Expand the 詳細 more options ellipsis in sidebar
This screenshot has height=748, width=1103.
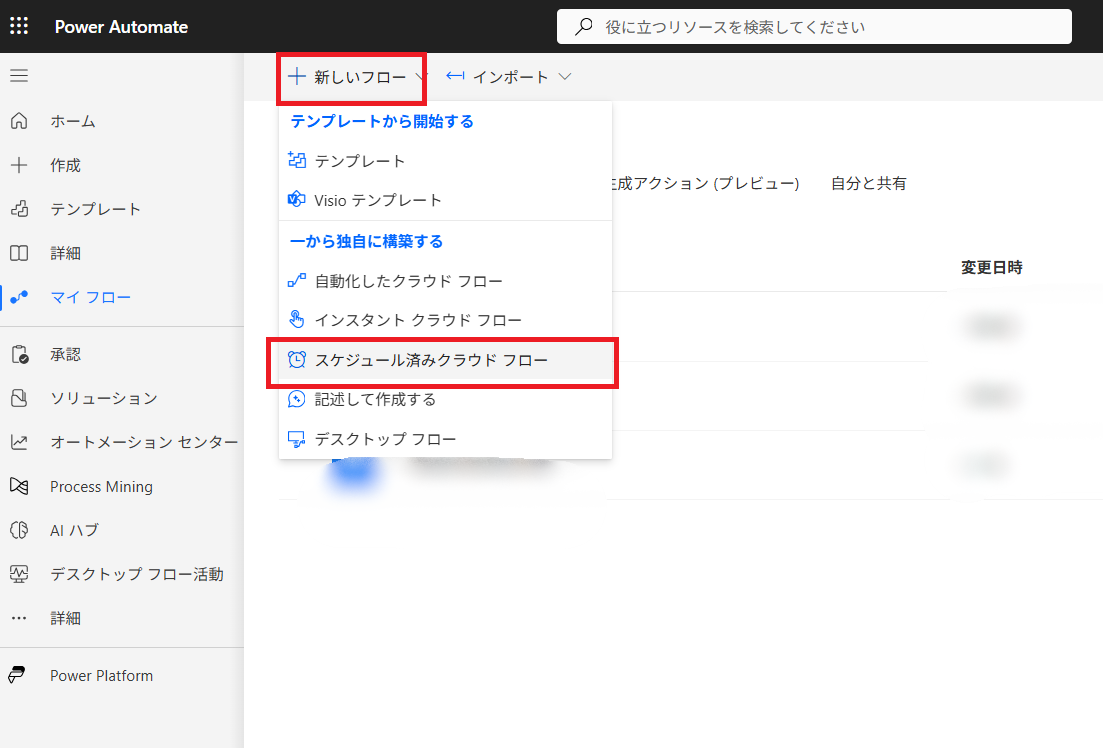(x=19, y=618)
